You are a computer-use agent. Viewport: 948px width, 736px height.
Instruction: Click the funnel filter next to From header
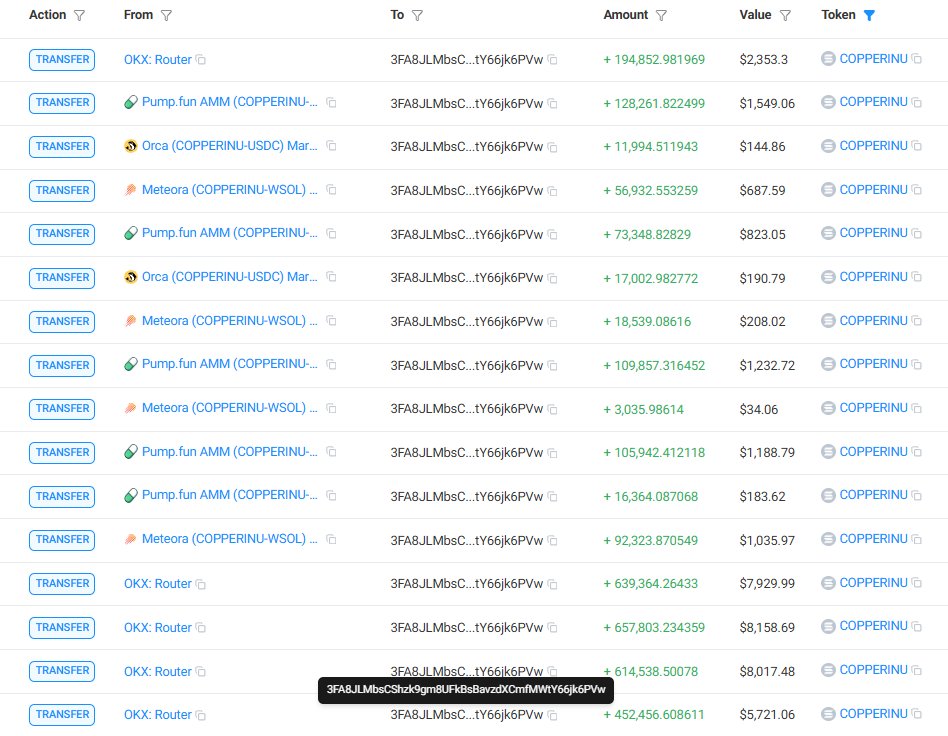(x=166, y=15)
